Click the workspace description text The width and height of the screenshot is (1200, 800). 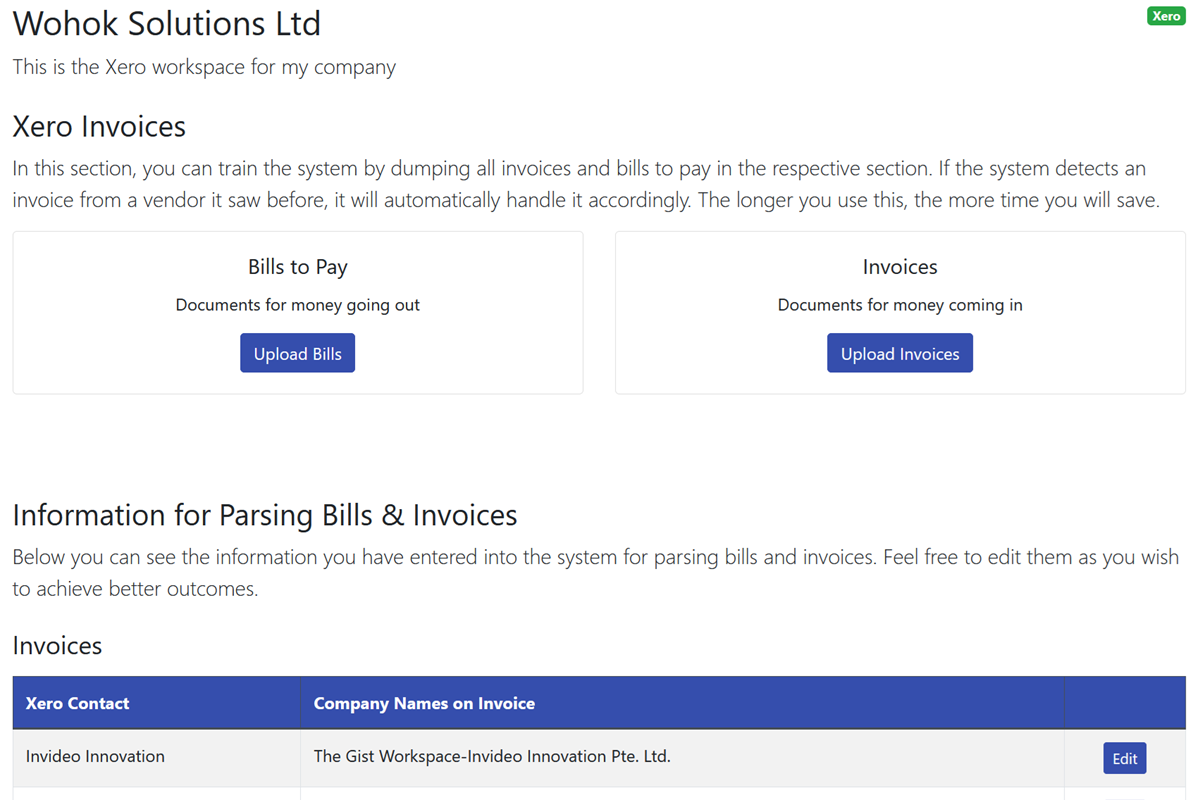[x=204, y=67]
